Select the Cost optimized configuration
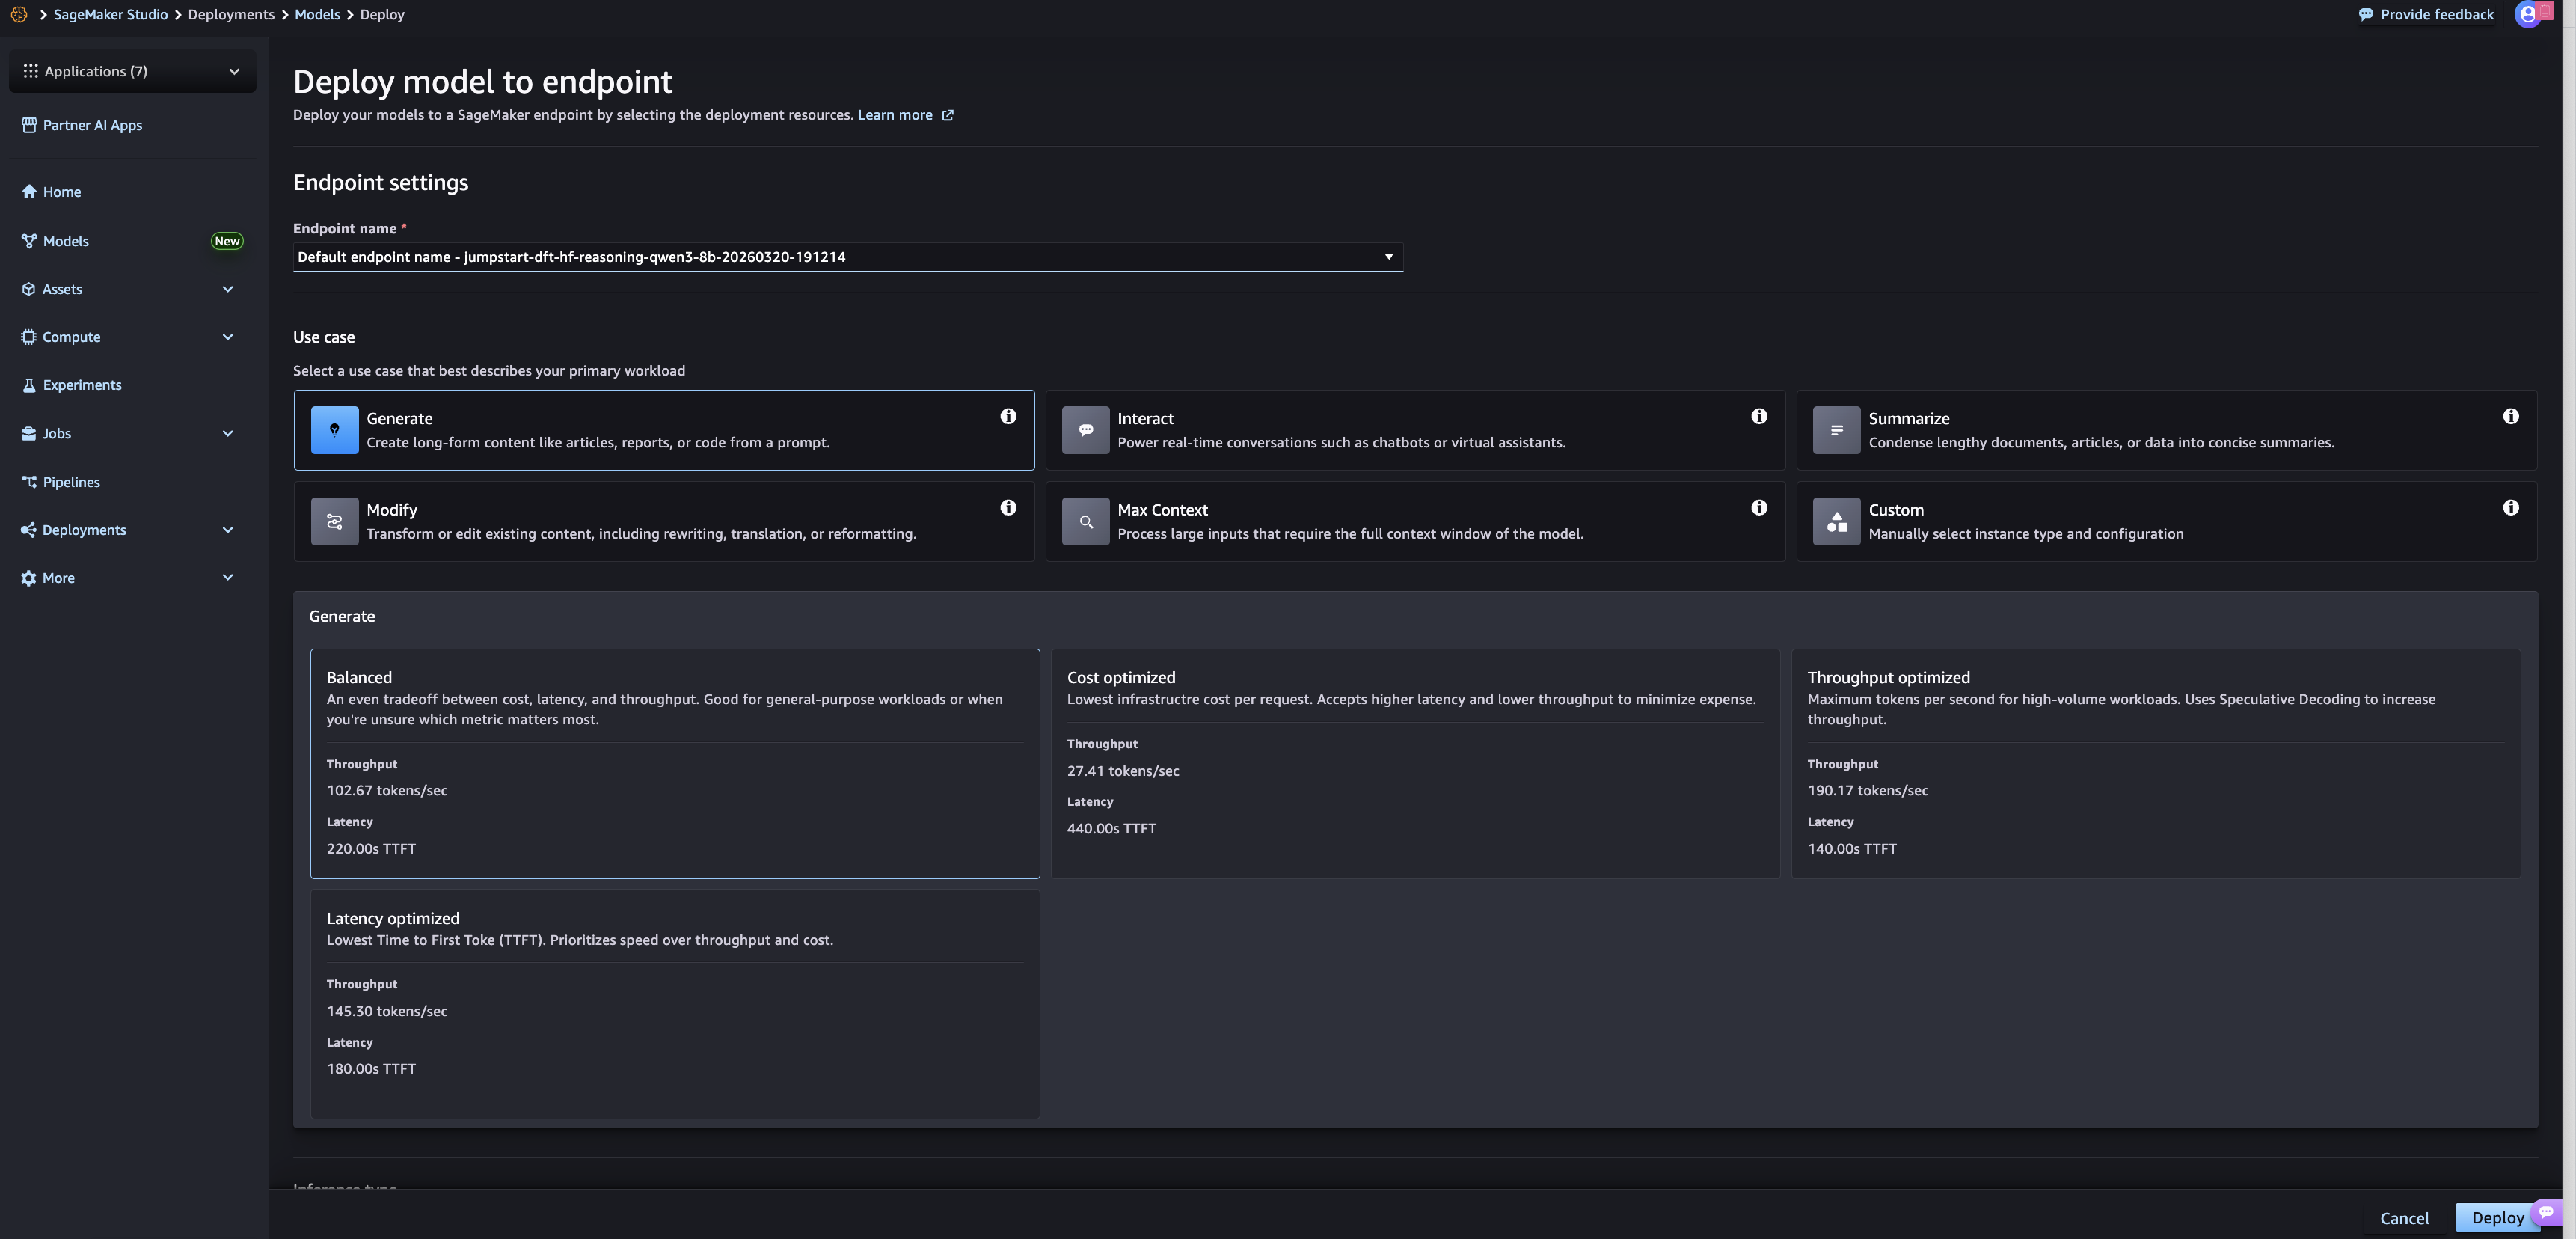2576x1239 pixels. (1414, 763)
